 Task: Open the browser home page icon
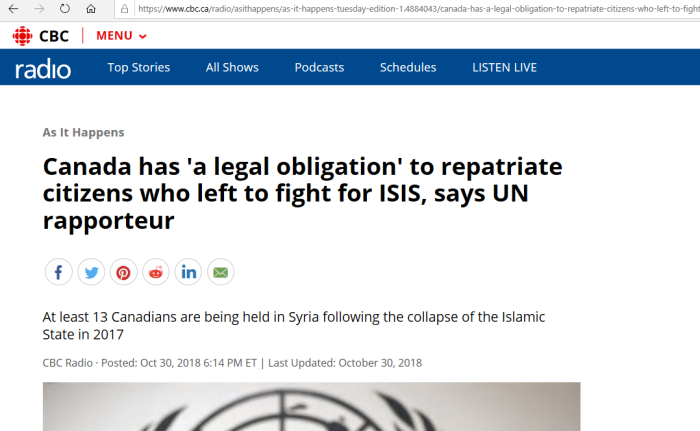91,8
